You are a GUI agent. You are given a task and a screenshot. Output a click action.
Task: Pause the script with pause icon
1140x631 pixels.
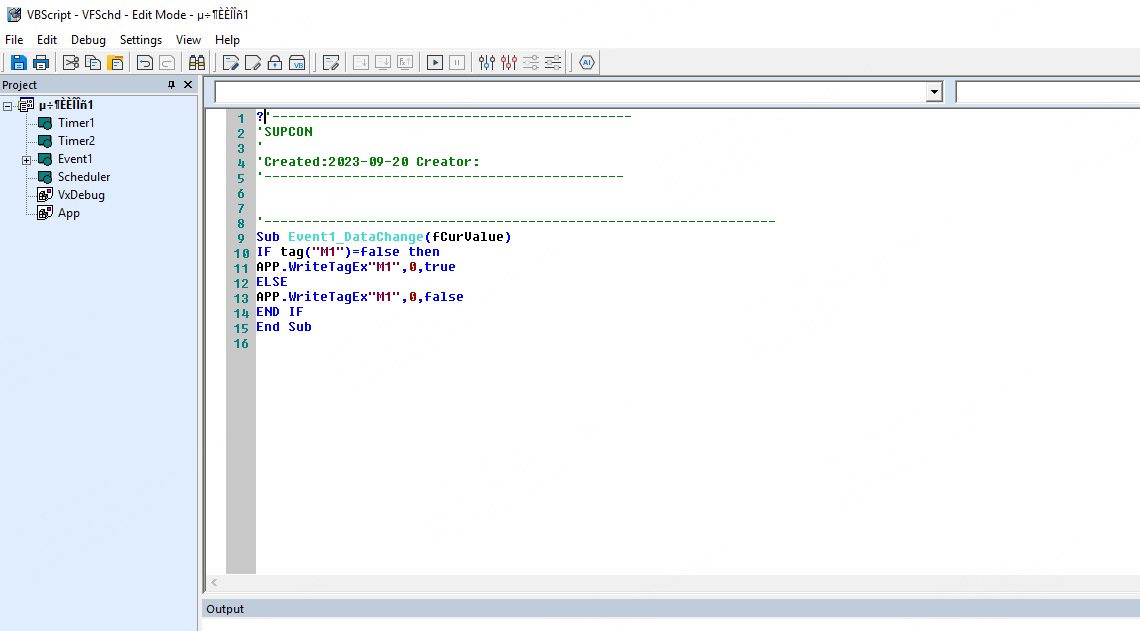(457, 63)
